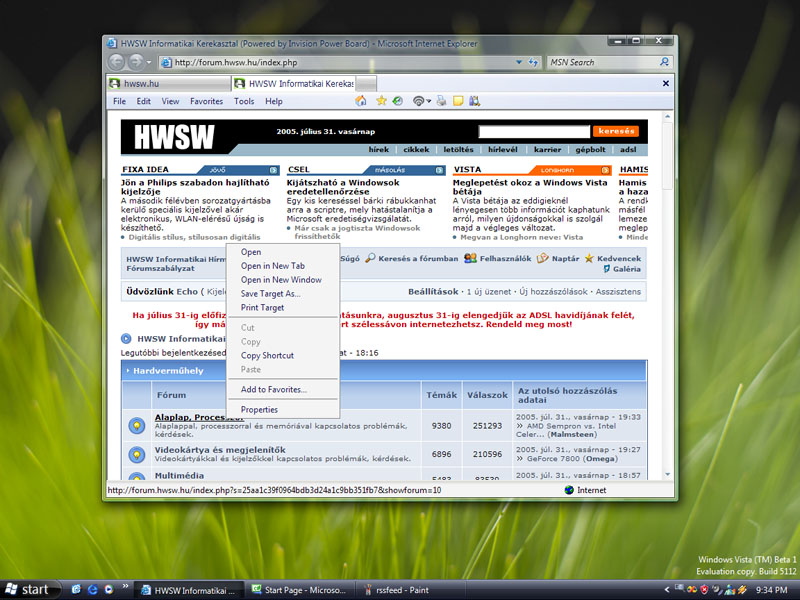The image size is (800, 600).
Task: Click the MSN Search magnifier icon
Action: click(x=664, y=62)
